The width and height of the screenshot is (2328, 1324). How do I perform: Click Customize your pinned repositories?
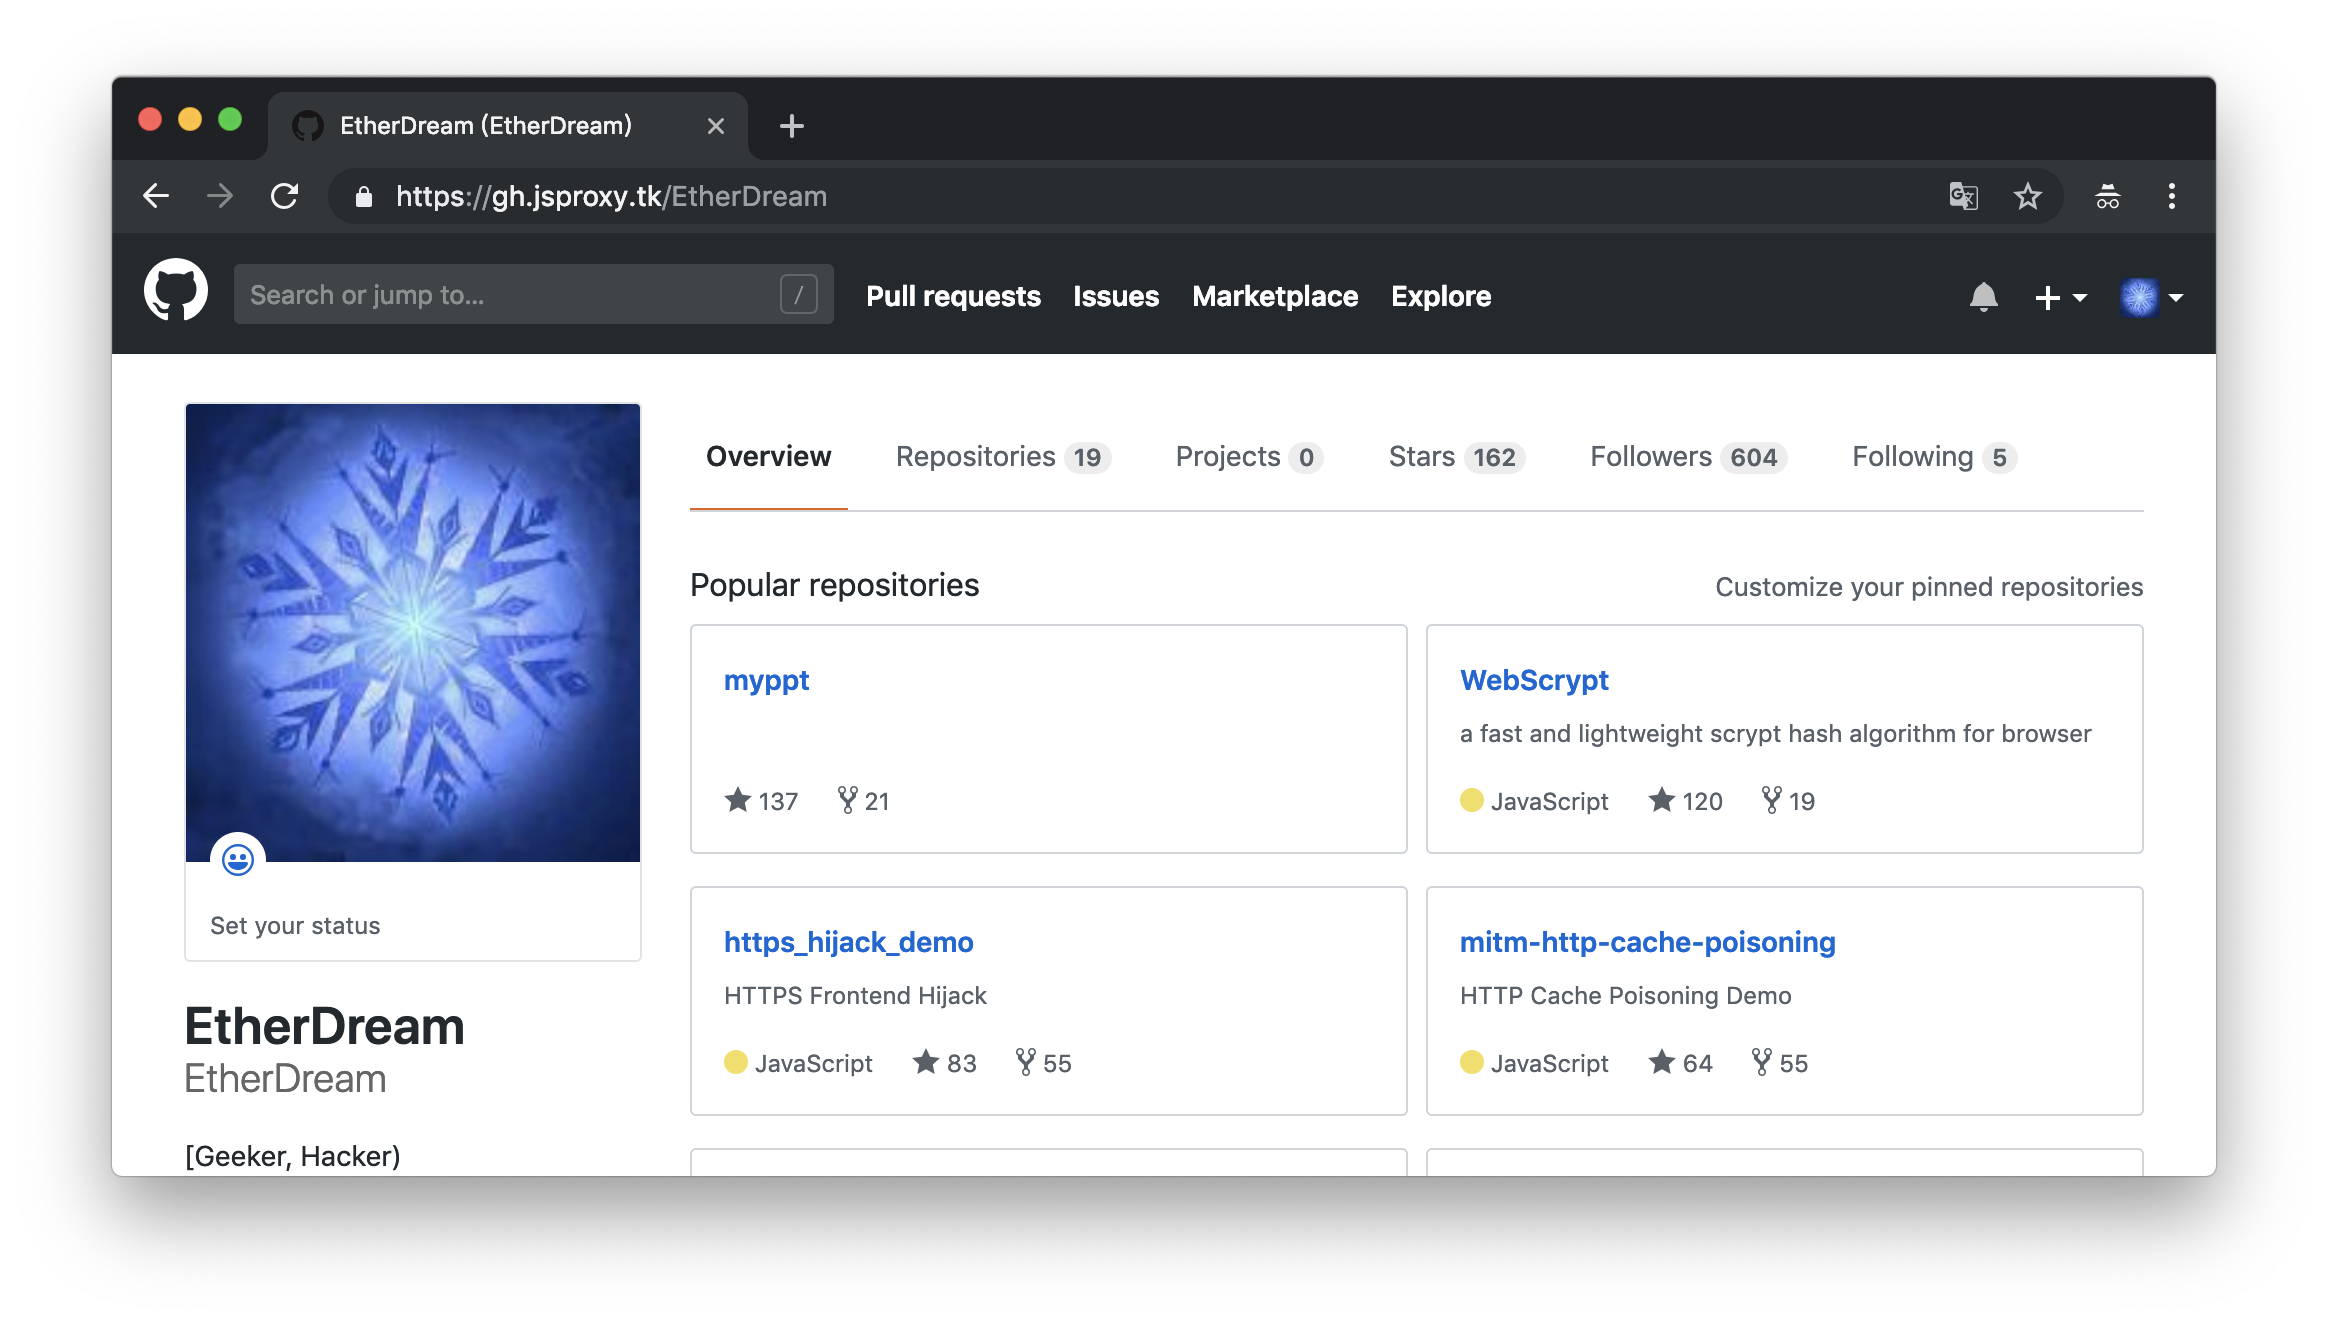1929,587
